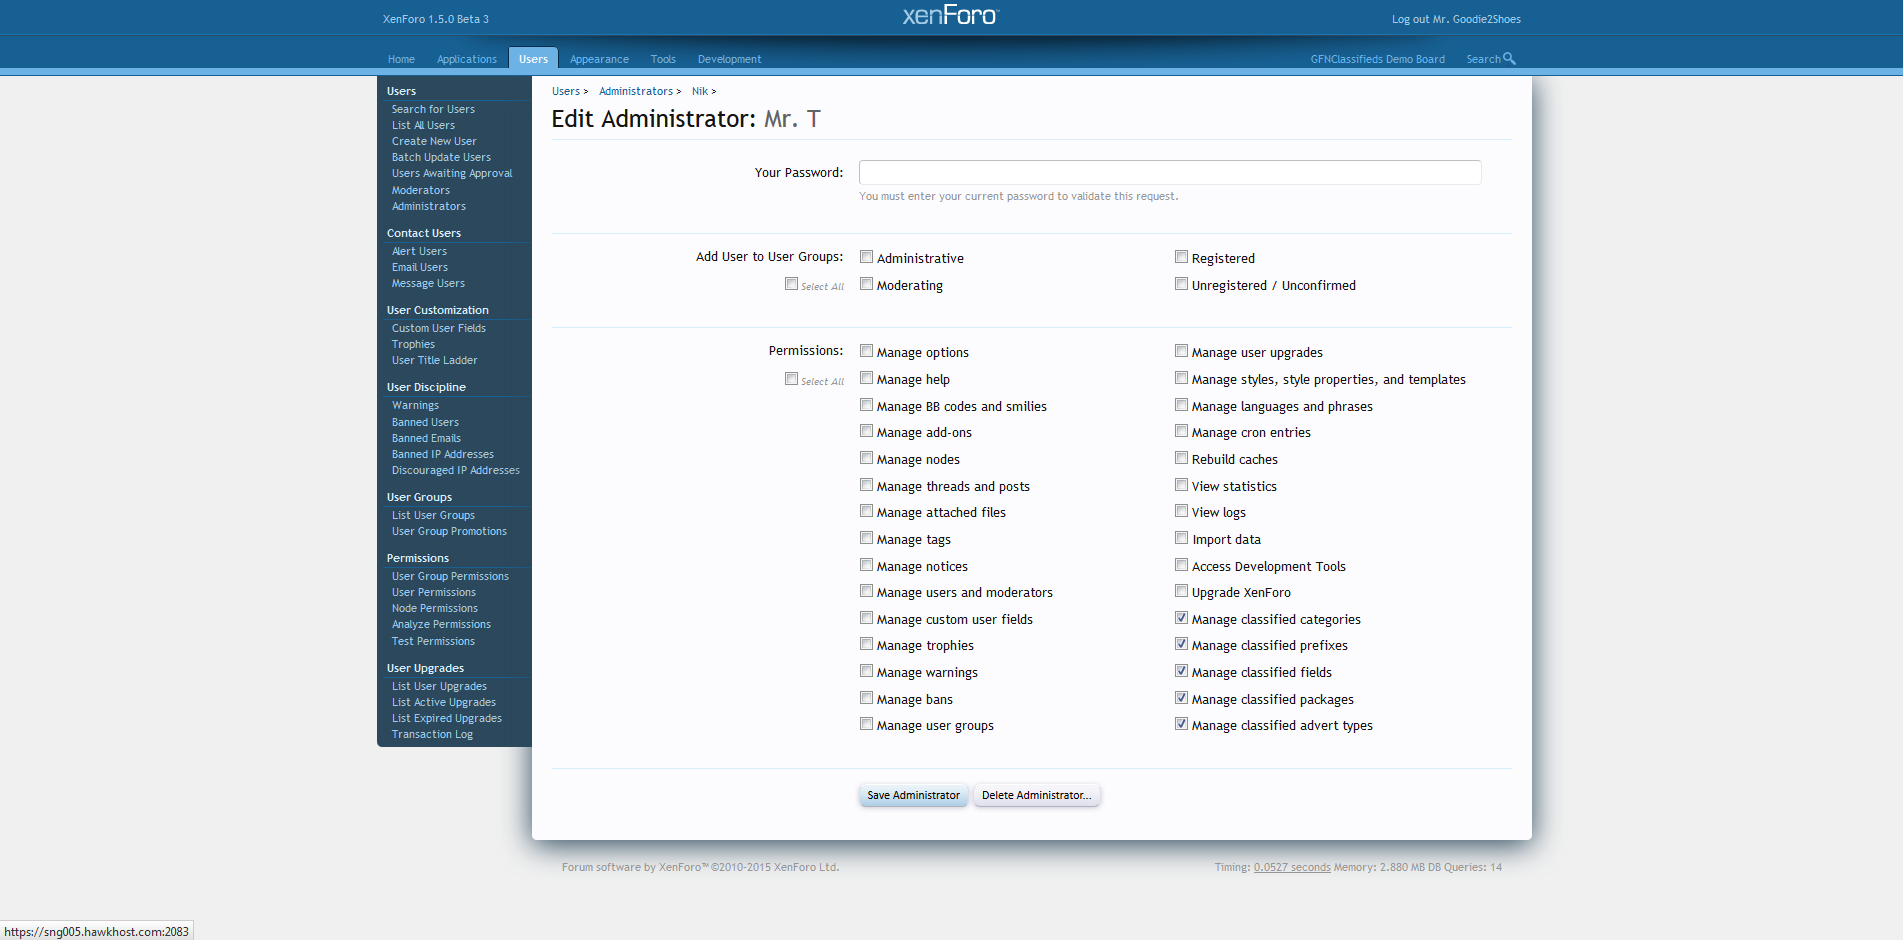The image size is (1903, 940).
Task: Enable Upgrade XenForo permission
Action: [x=1182, y=591]
